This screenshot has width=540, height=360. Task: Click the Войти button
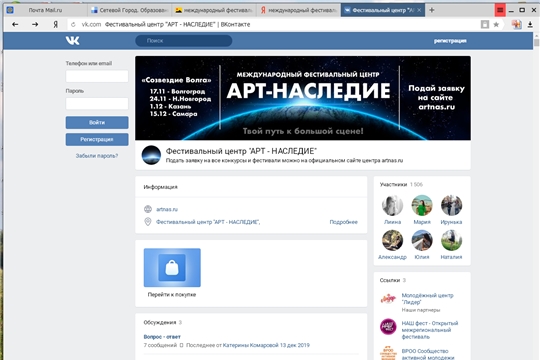[x=97, y=122]
